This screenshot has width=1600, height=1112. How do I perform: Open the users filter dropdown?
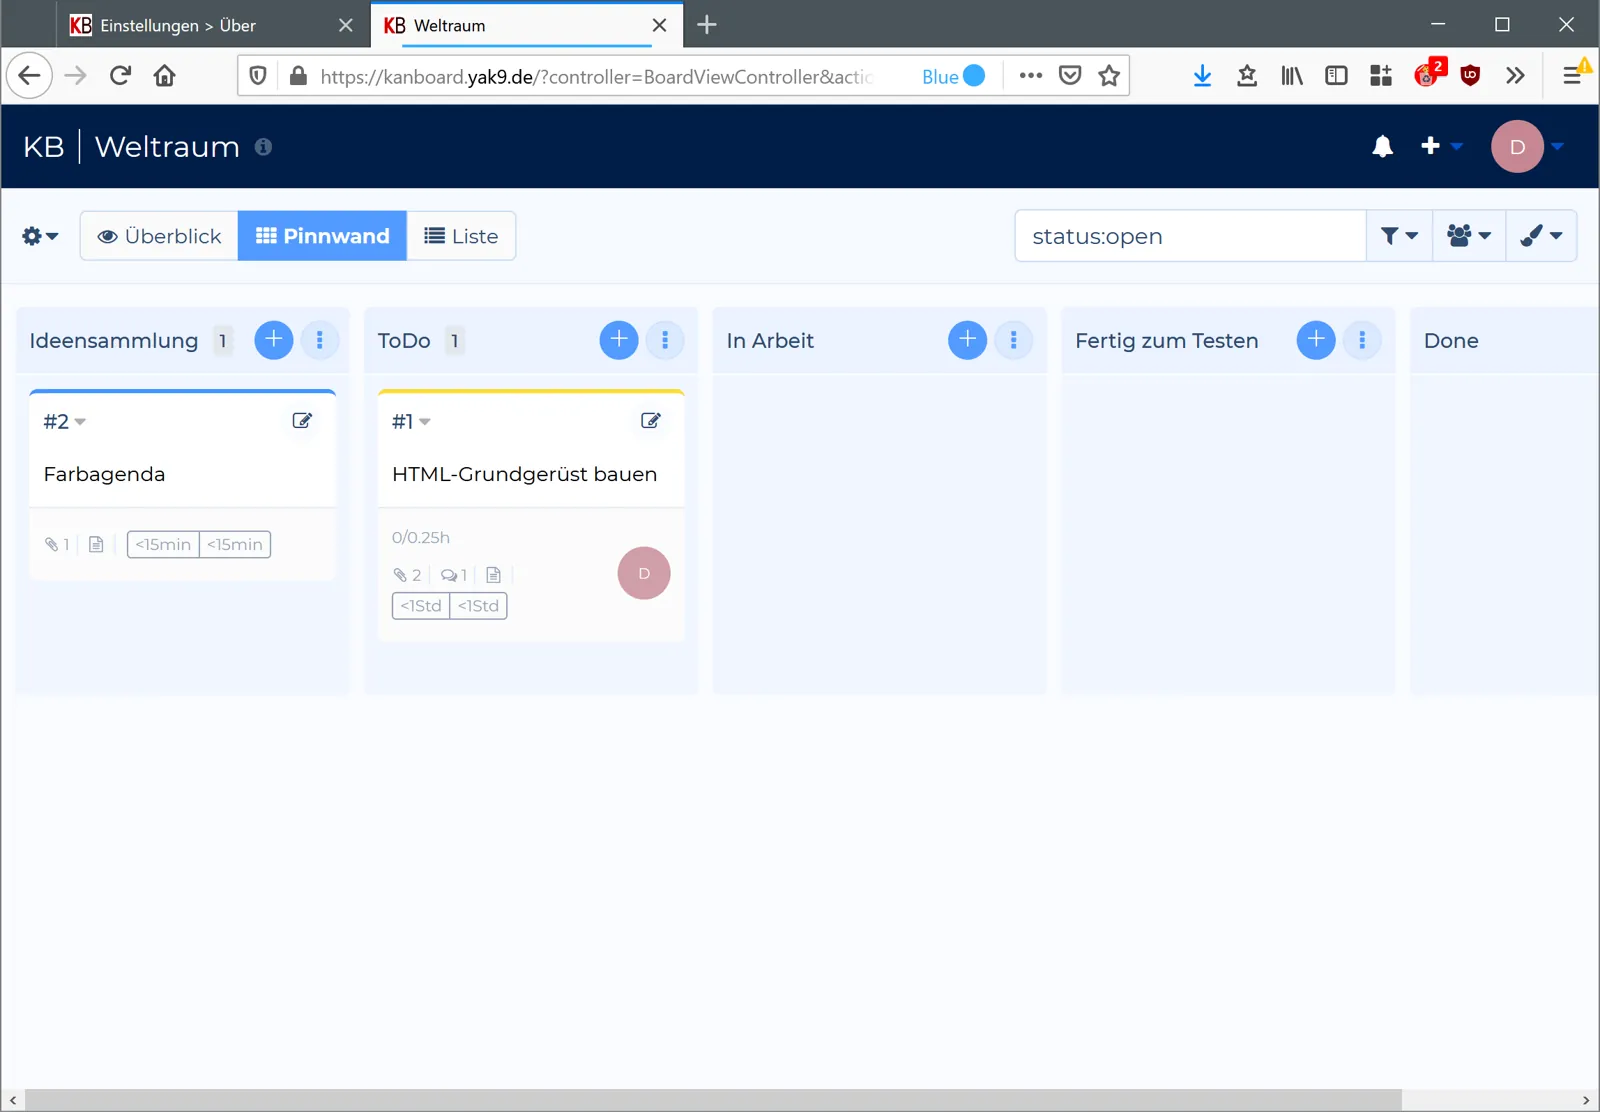pyautogui.click(x=1469, y=236)
